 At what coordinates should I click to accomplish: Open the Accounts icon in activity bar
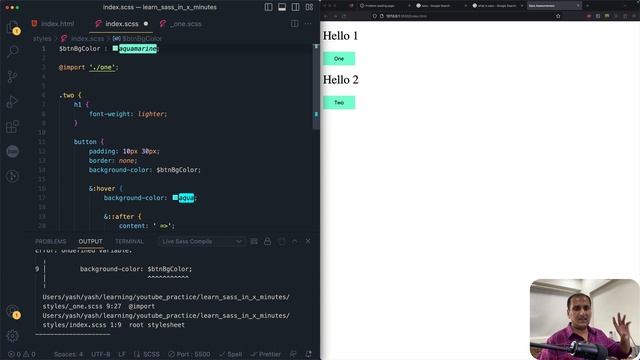[x=13, y=312]
